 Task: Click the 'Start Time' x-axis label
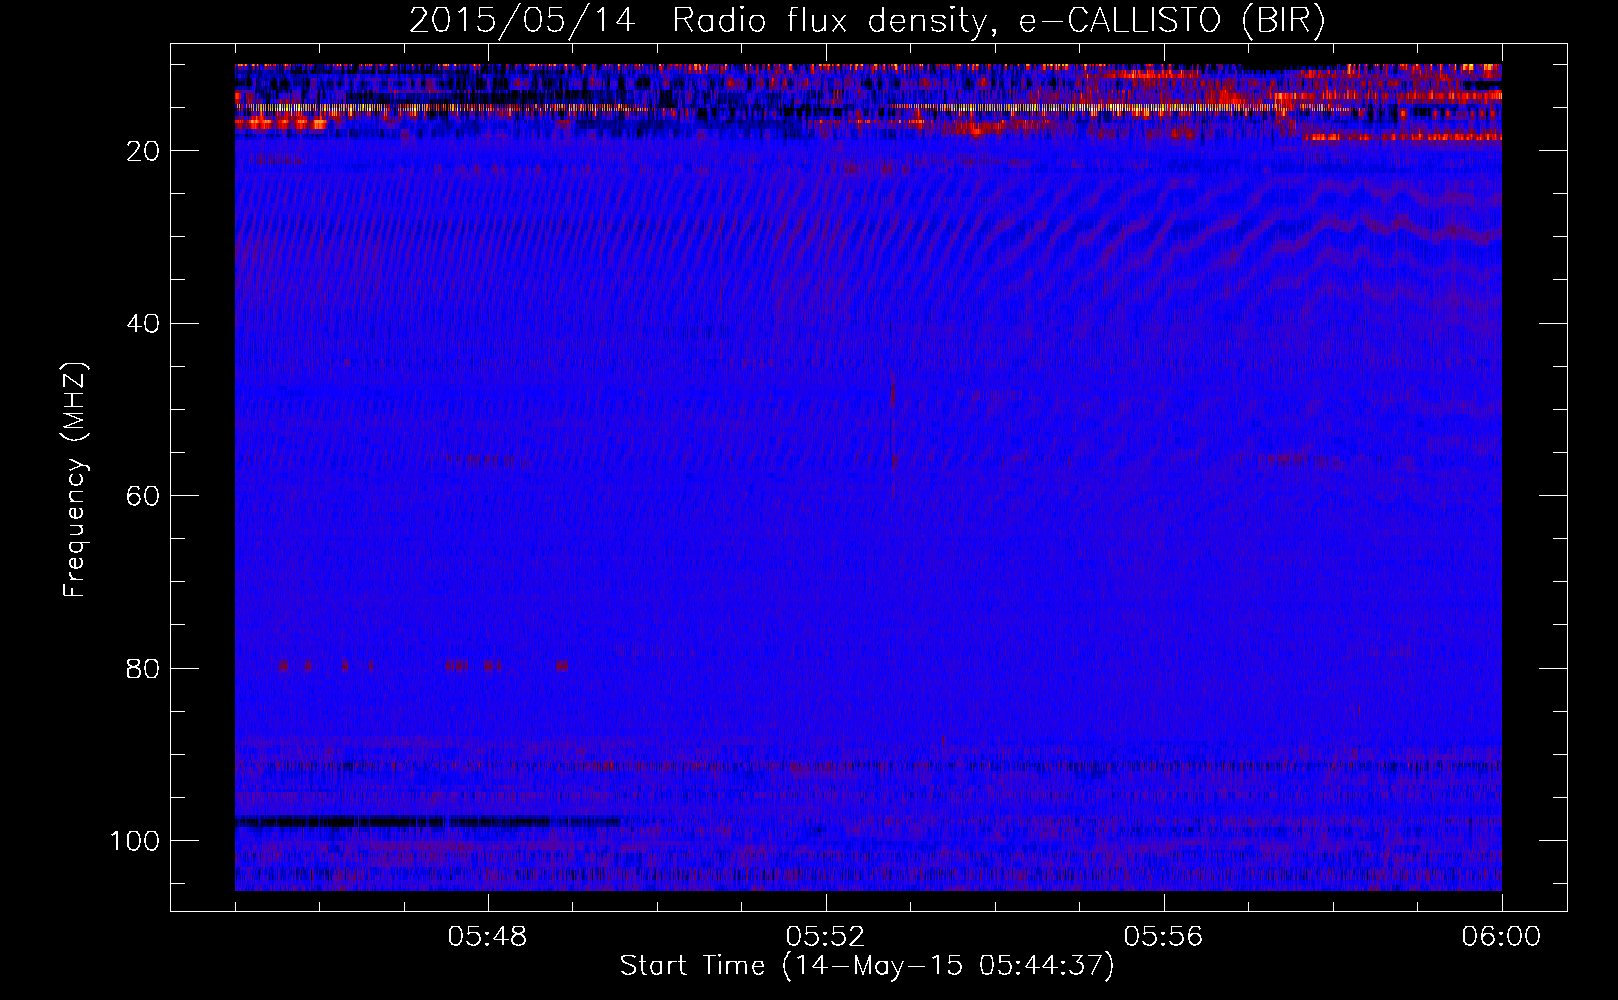click(867, 966)
